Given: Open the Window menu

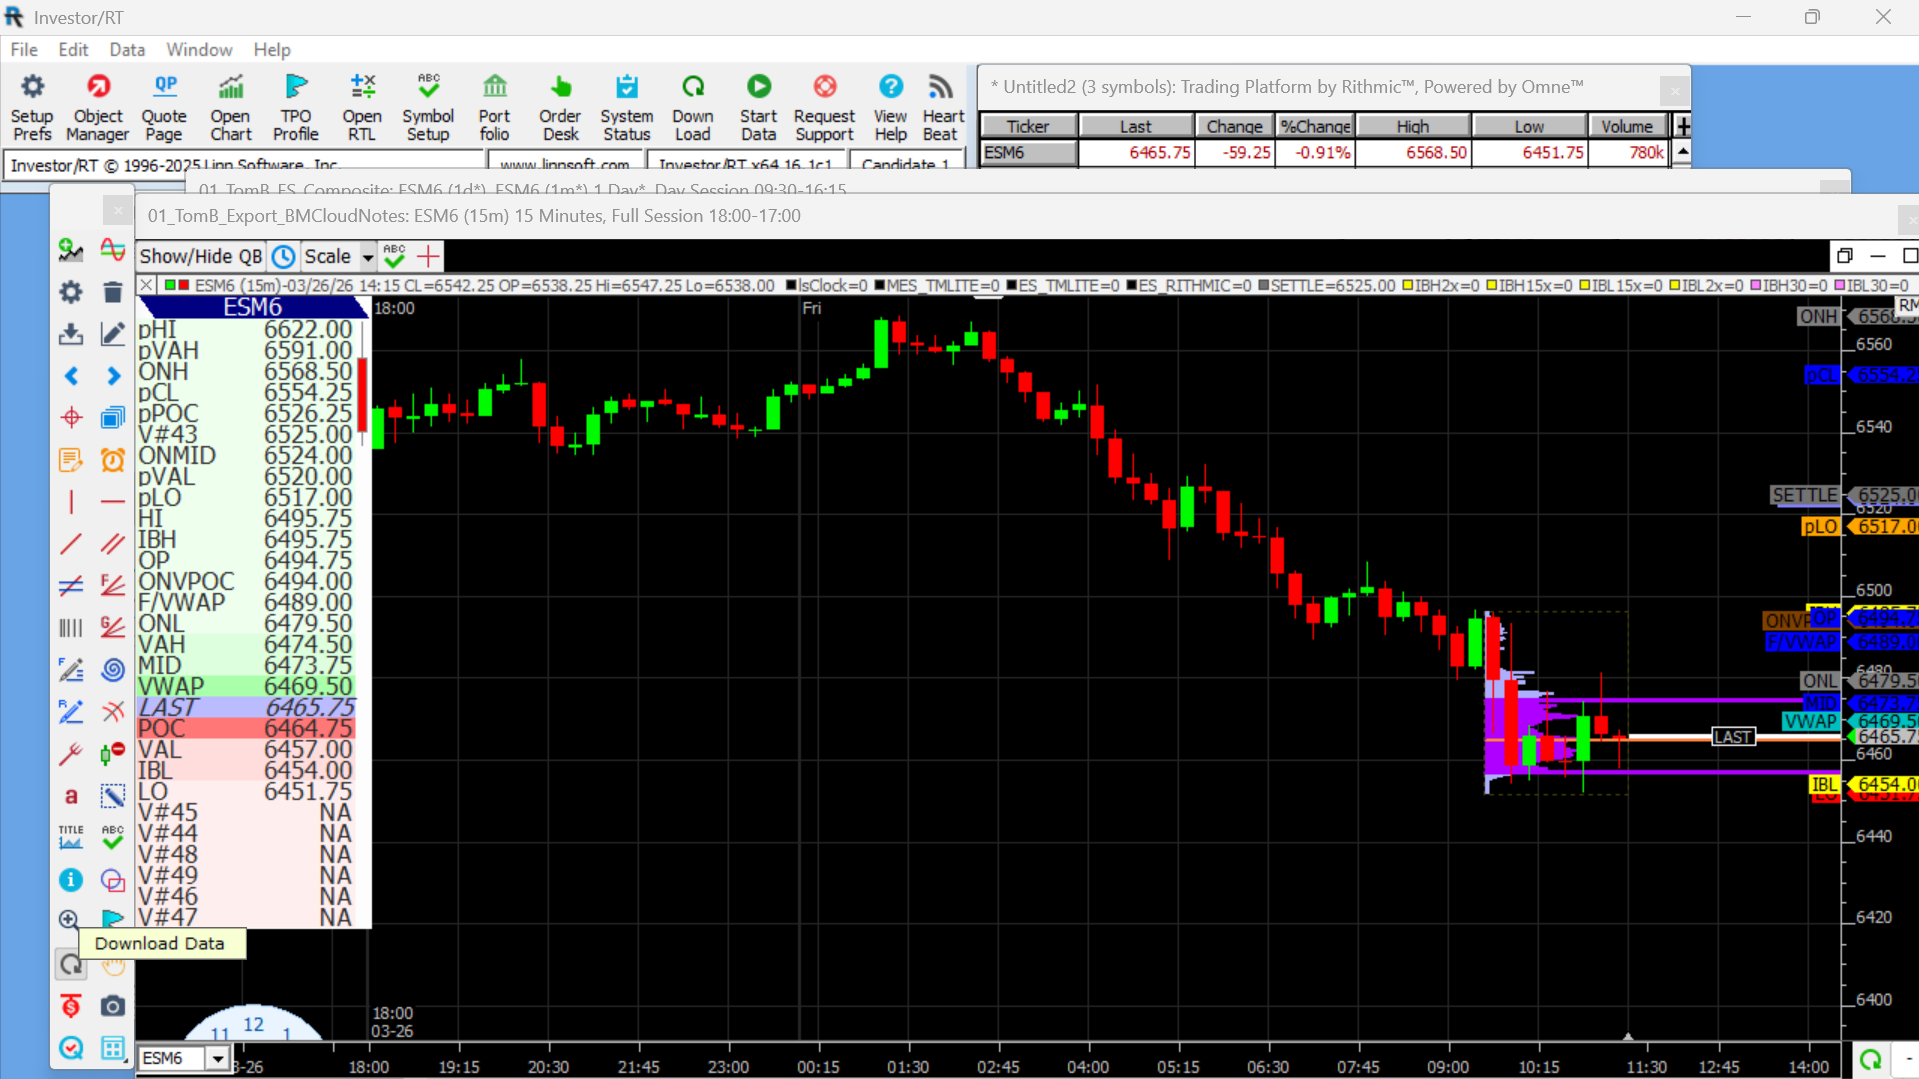Looking at the screenshot, I should pyautogui.click(x=199, y=50).
